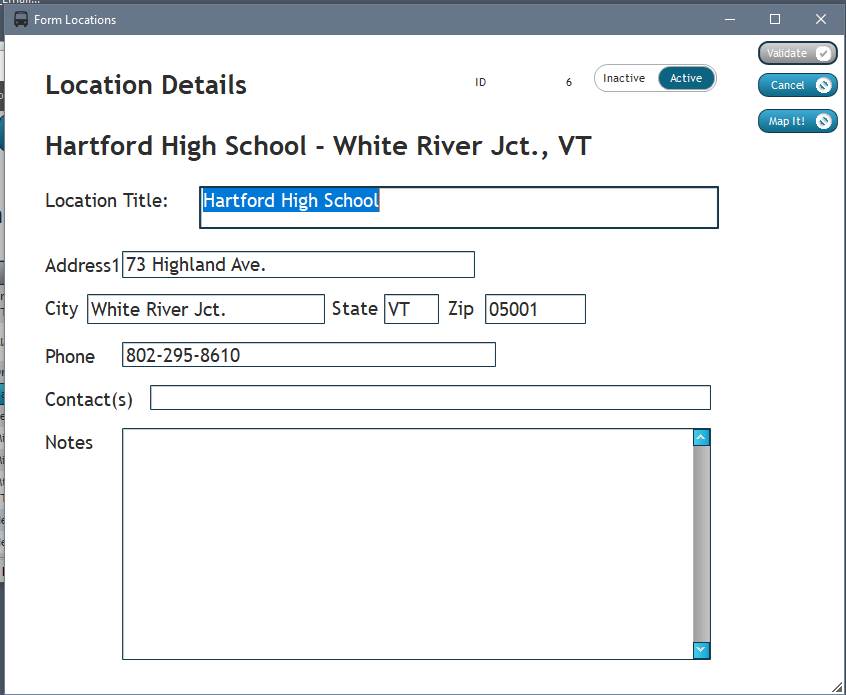Click inside the Notes text area

pos(407,544)
